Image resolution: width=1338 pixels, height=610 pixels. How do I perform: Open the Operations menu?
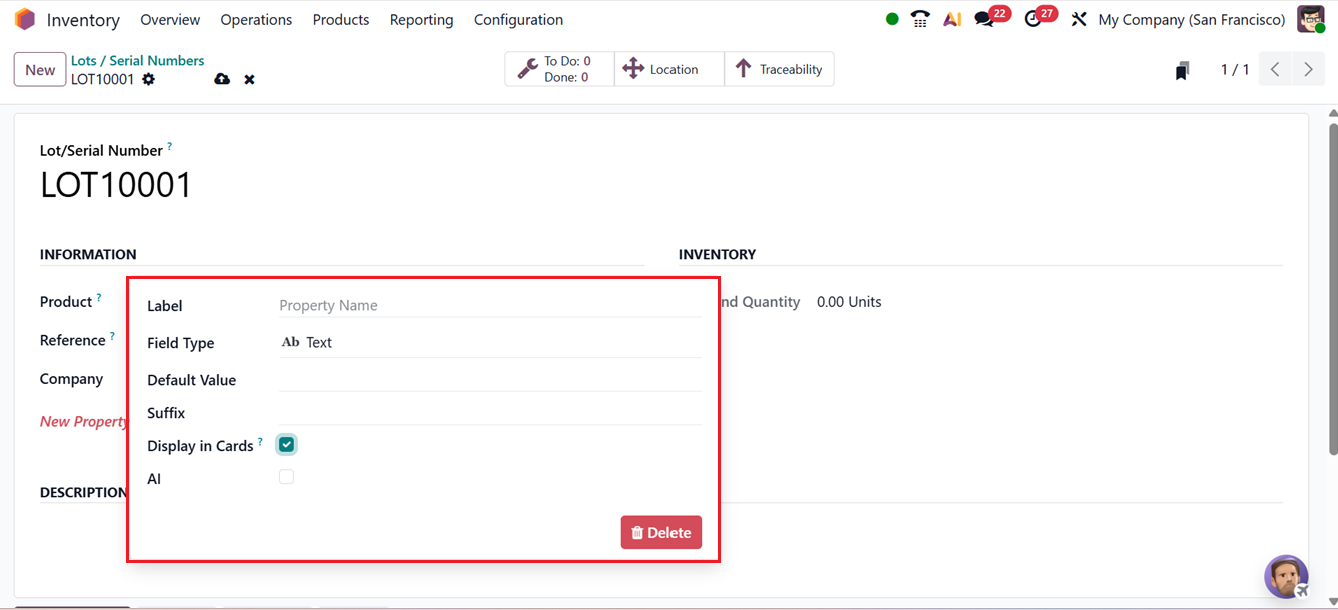[x=256, y=19]
